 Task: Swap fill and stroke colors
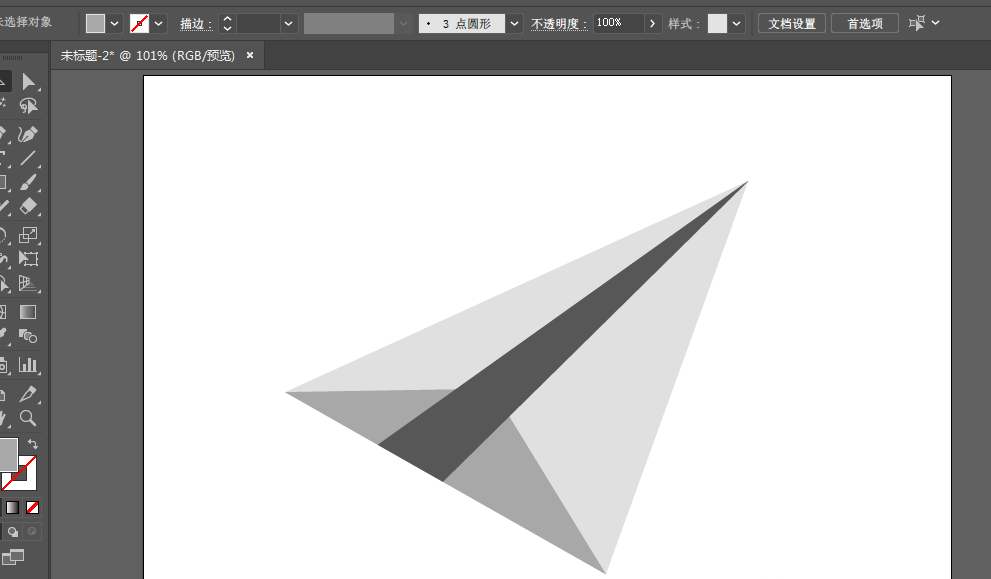pos(33,444)
